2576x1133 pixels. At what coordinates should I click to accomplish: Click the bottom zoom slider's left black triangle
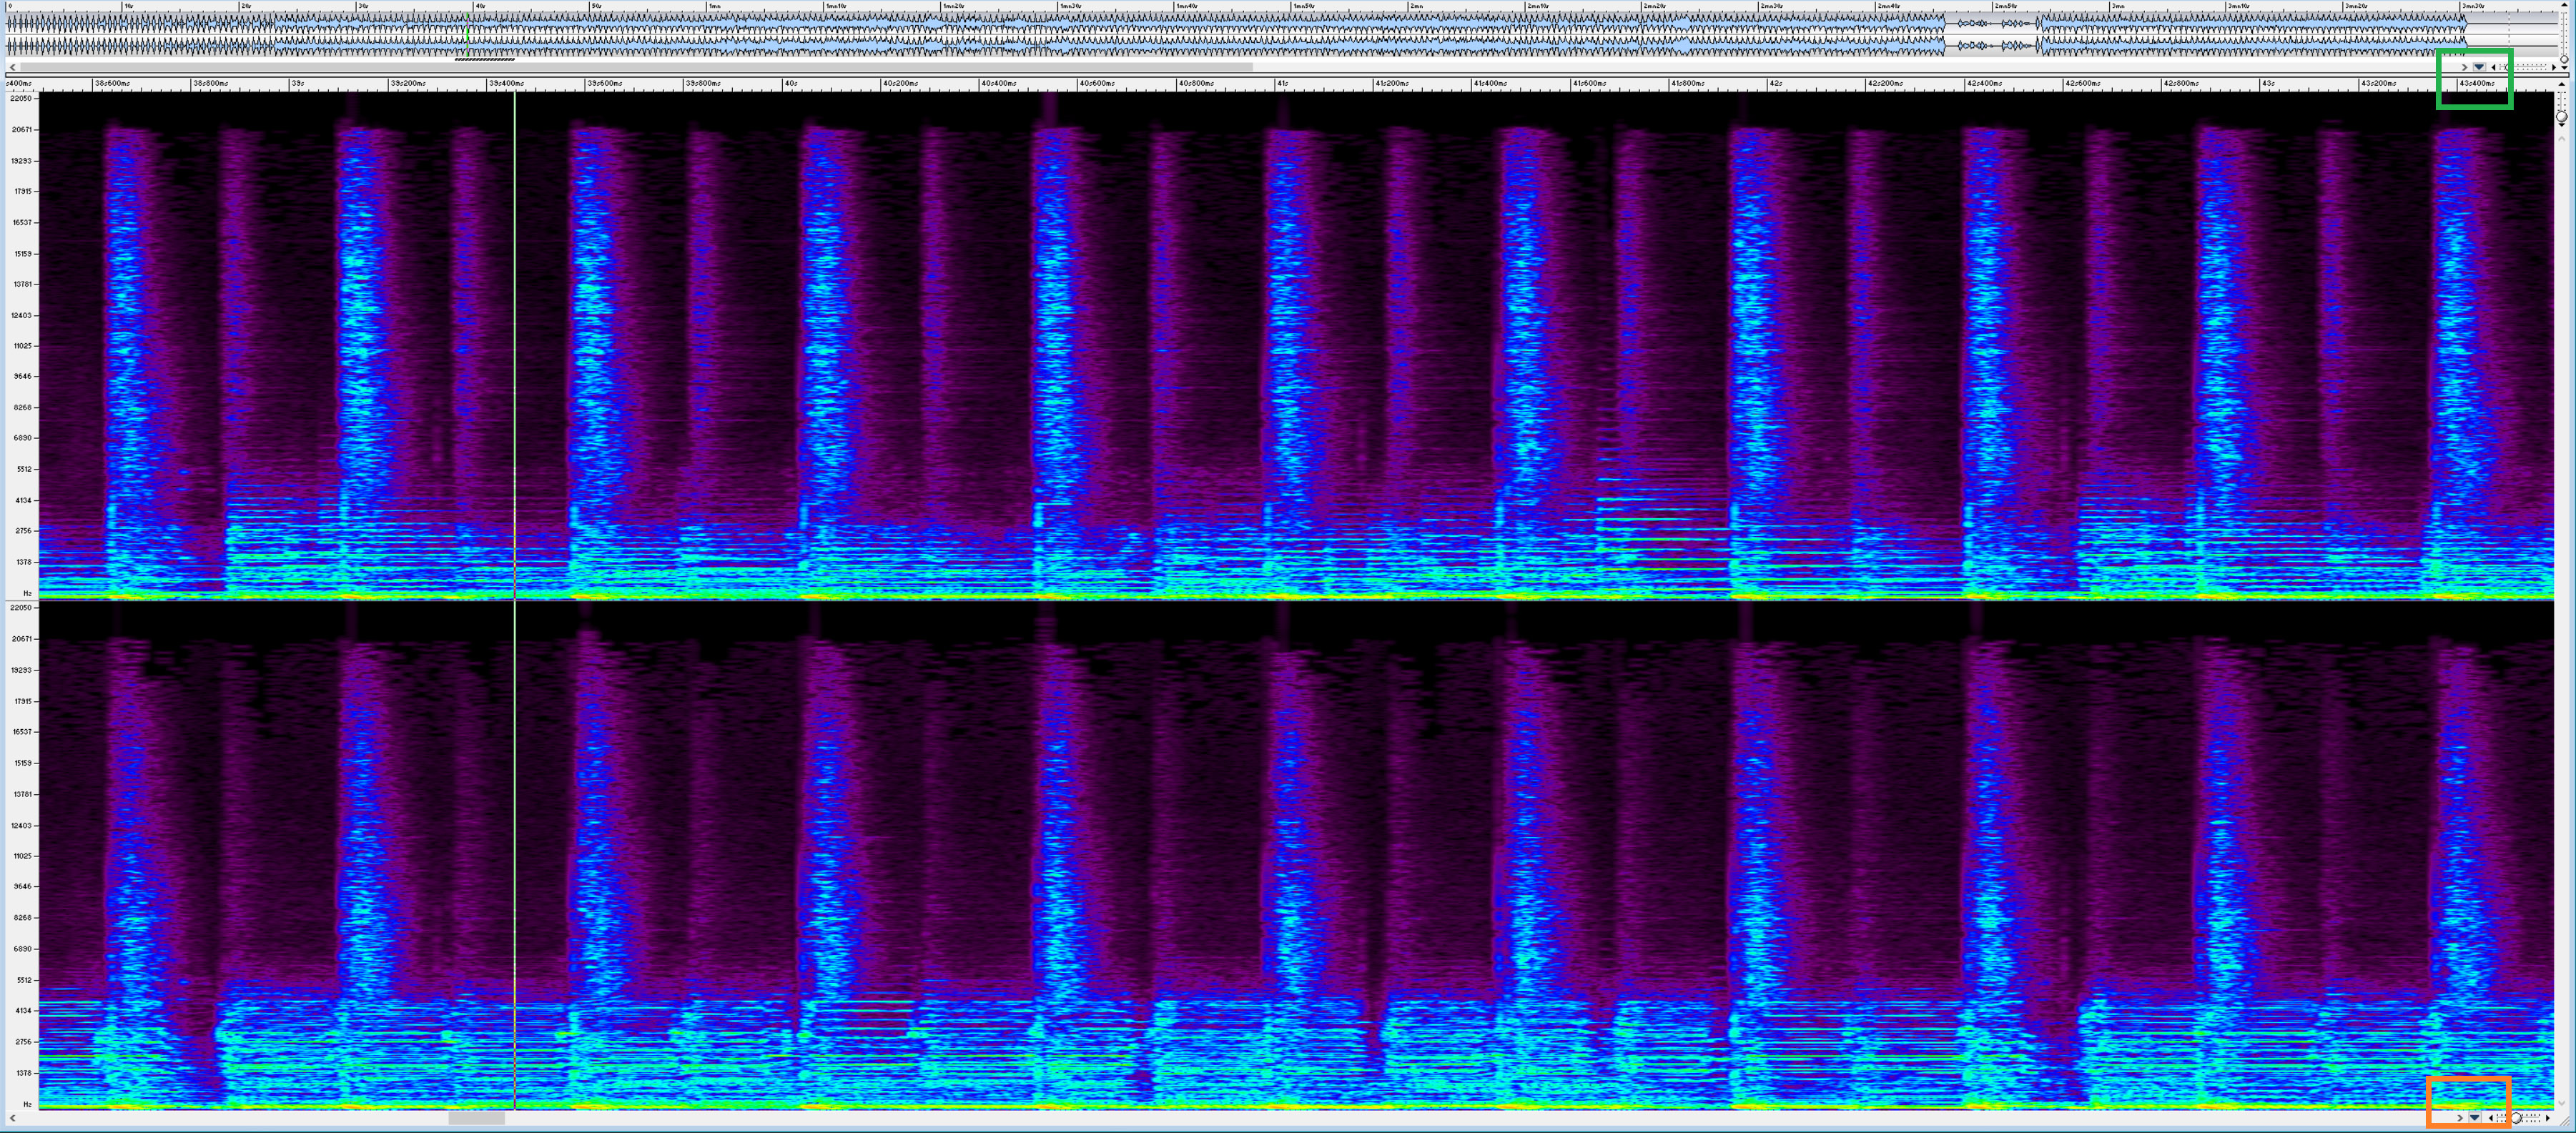[2491, 1118]
